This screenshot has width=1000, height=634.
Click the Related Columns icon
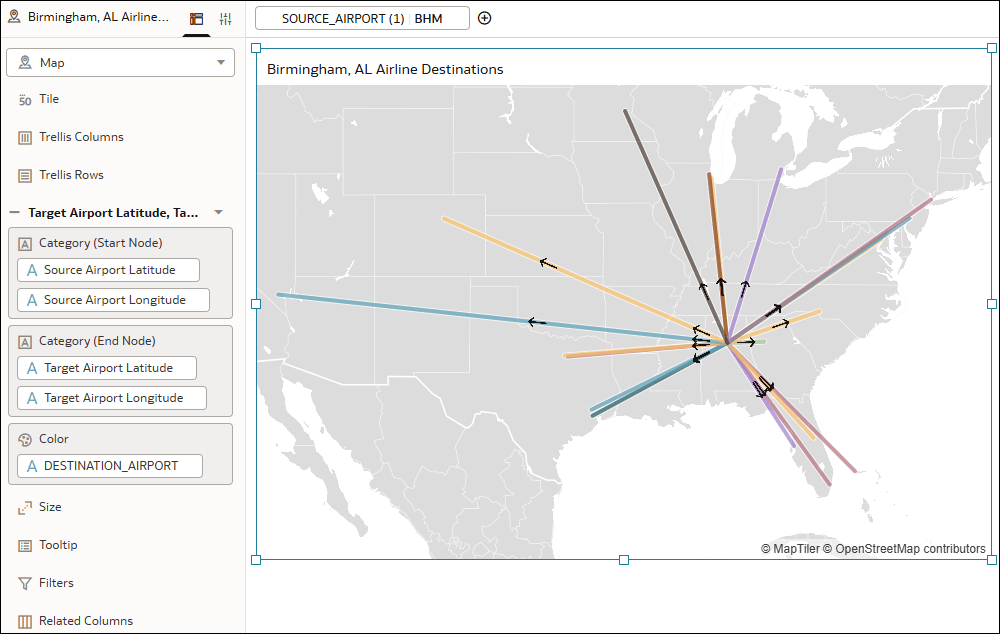[24, 621]
